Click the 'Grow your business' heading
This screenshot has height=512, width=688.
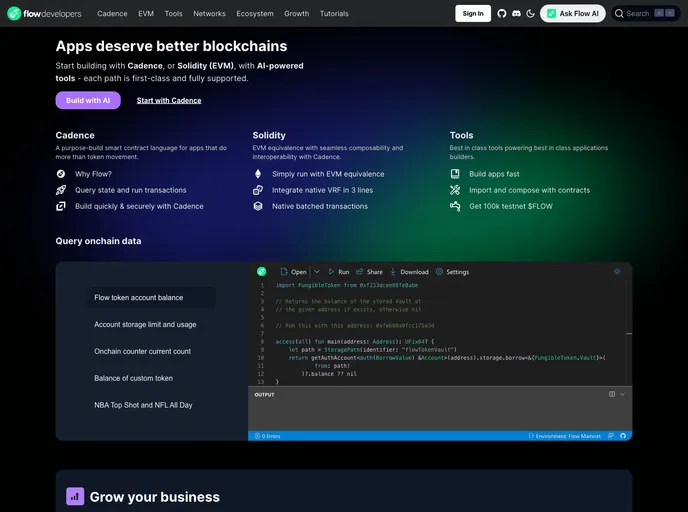coord(154,497)
